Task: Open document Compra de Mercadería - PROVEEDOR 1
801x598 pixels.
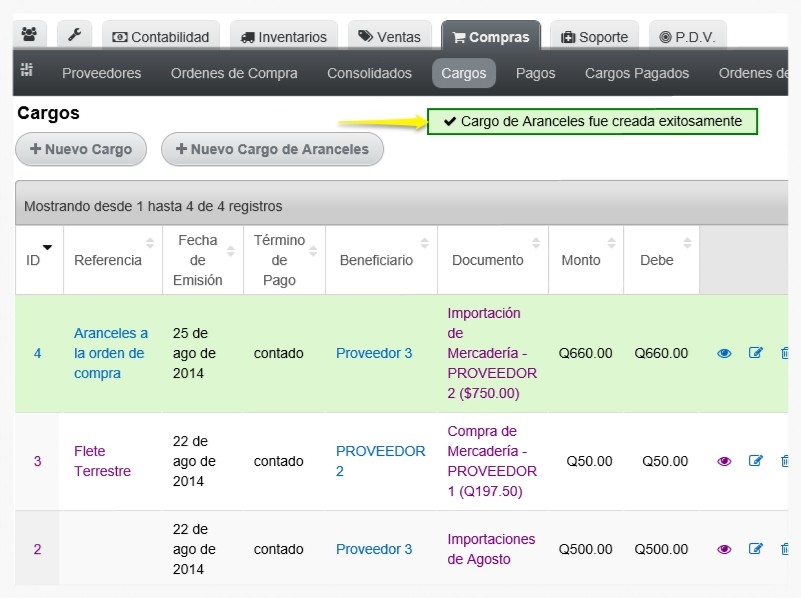Action: click(492, 461)
